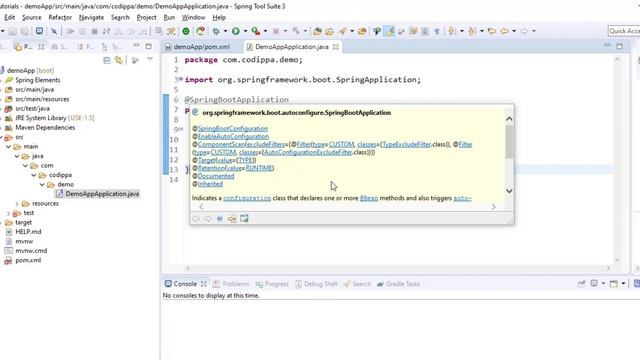Screen dimensions: 640x360
Task: Maximize the editor area
Action: (x=620, y=46)
